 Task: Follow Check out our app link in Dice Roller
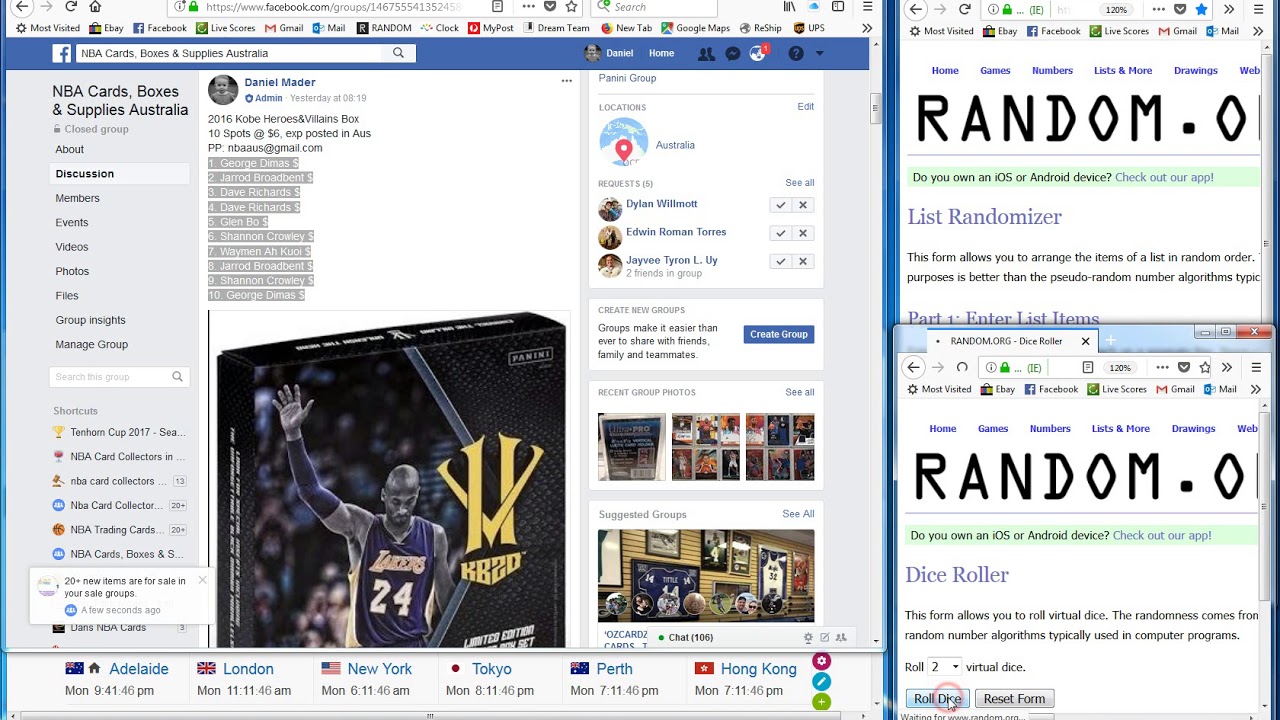click(x=1163, y=535)
